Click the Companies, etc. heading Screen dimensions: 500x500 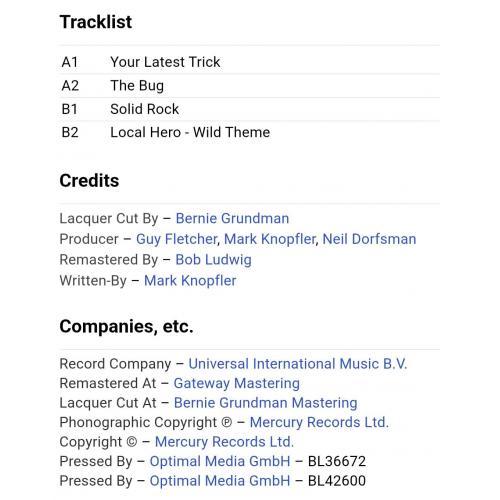(126, 327)
